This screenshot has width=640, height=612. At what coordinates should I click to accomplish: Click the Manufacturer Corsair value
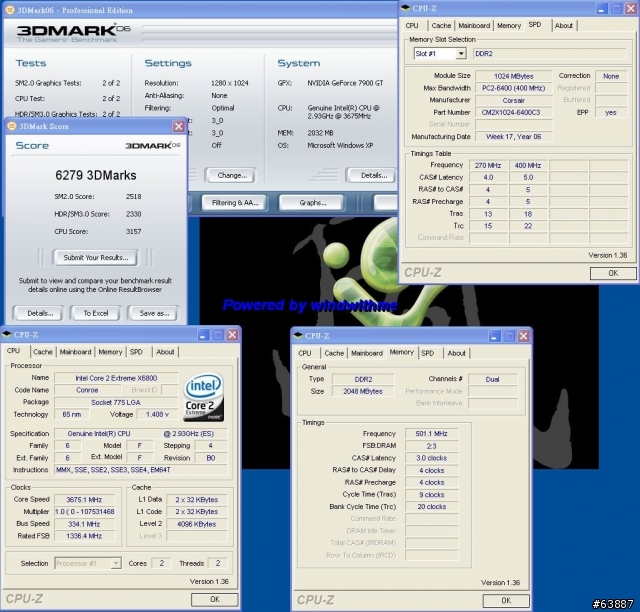point(514,100)
